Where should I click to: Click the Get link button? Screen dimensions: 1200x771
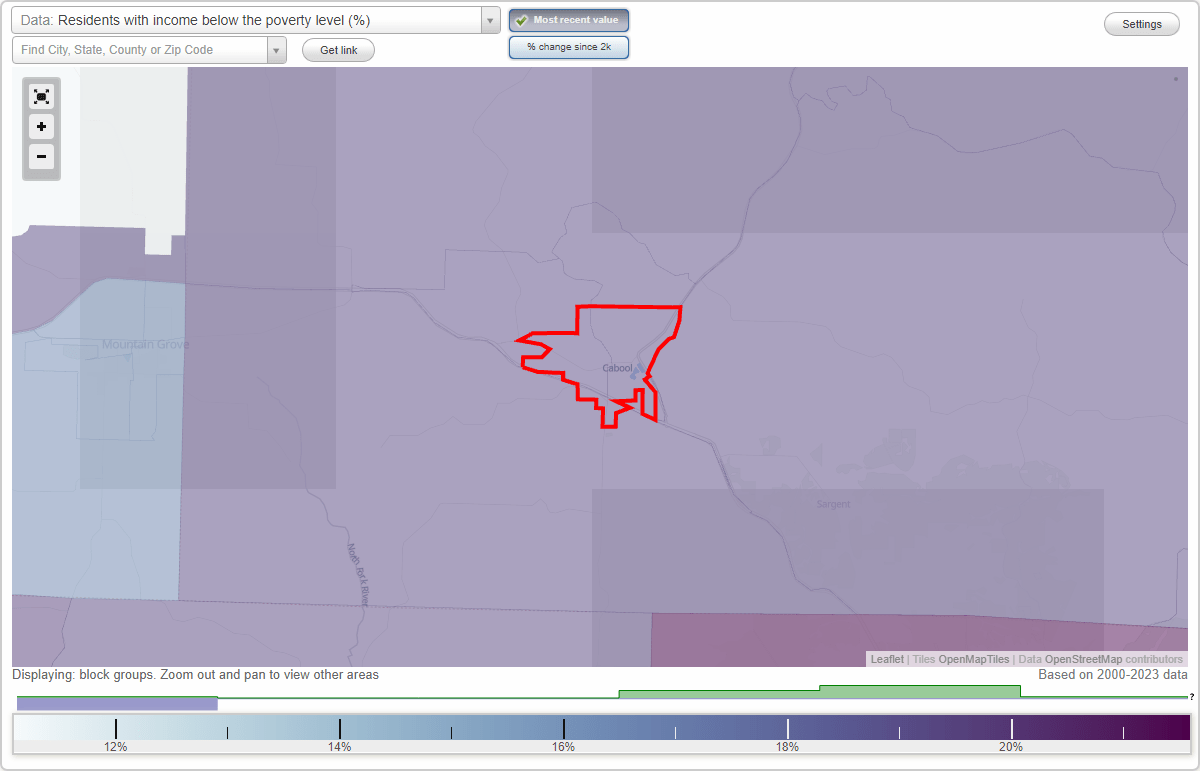pyautogui.click(x=338, y=50)
